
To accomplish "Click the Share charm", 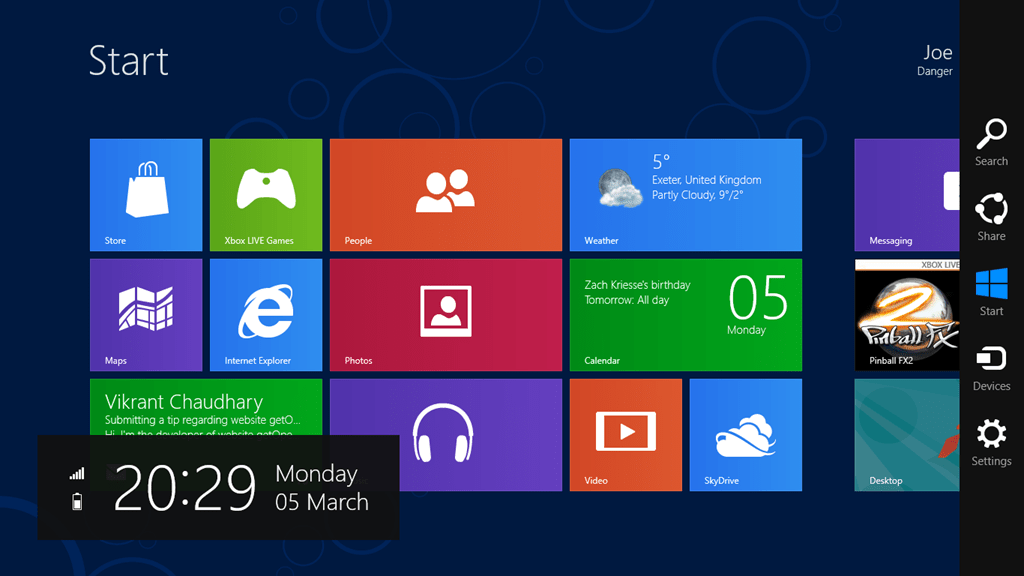I will (x=991, y=217).
